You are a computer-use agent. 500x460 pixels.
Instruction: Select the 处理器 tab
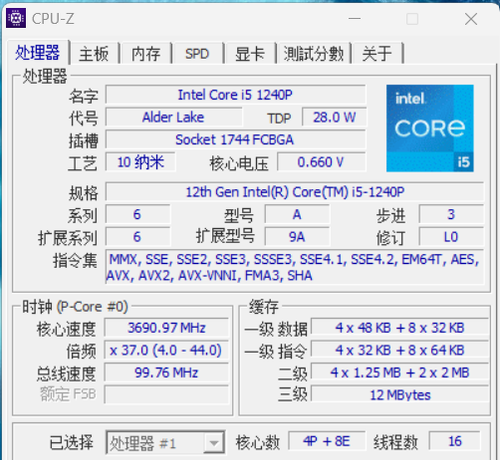point(37,52)
